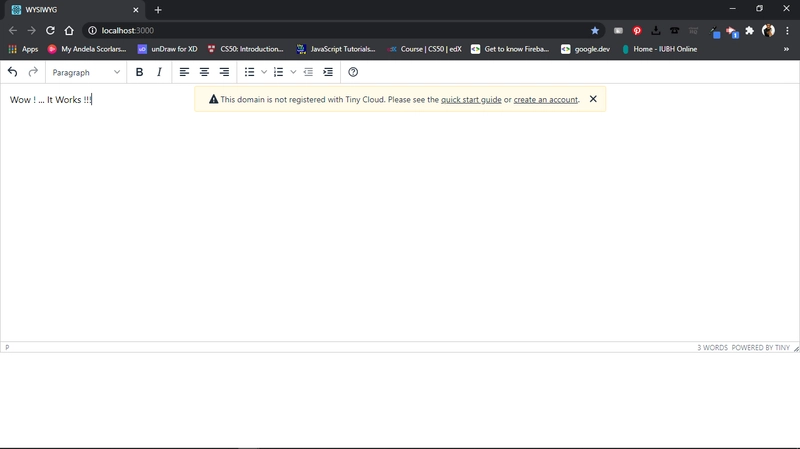
Task: Reload the current page
Action: [50, 31]
